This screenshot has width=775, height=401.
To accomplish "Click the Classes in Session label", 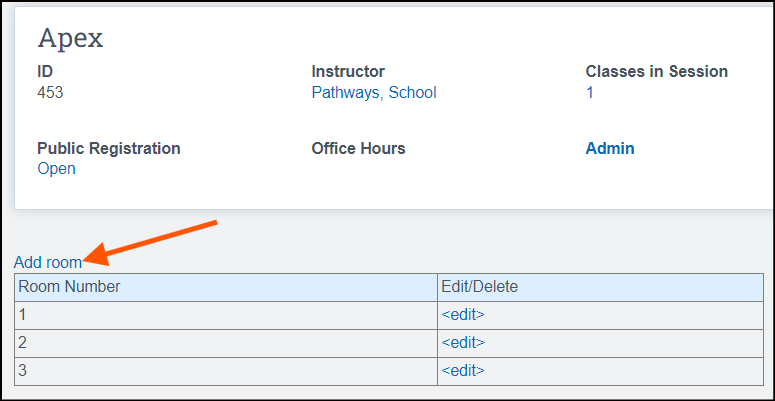I will (656, 71).
